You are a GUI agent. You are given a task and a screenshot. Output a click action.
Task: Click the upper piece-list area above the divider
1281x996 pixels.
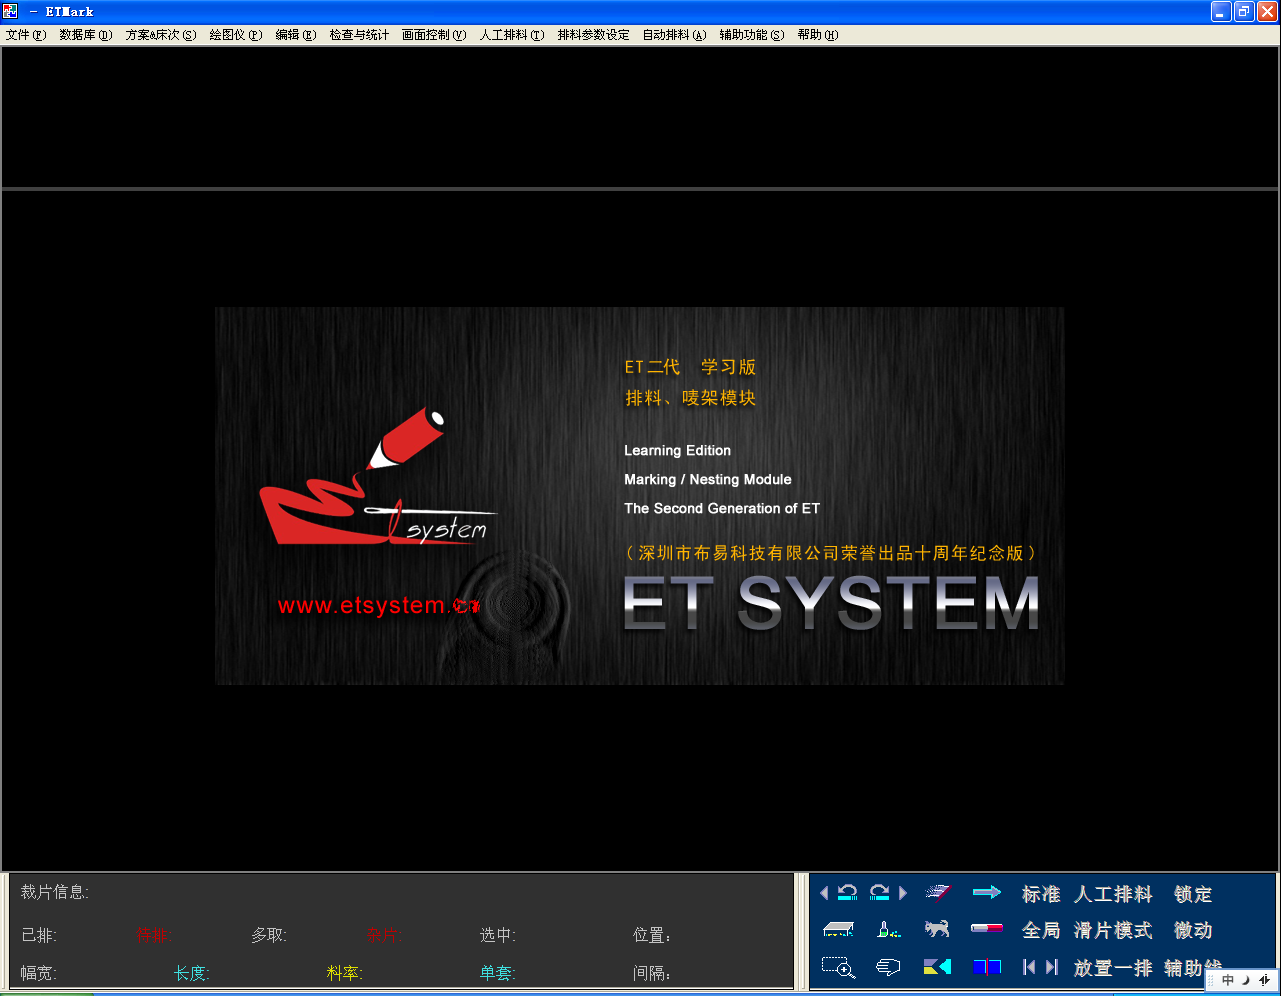[x=640, y=116]
